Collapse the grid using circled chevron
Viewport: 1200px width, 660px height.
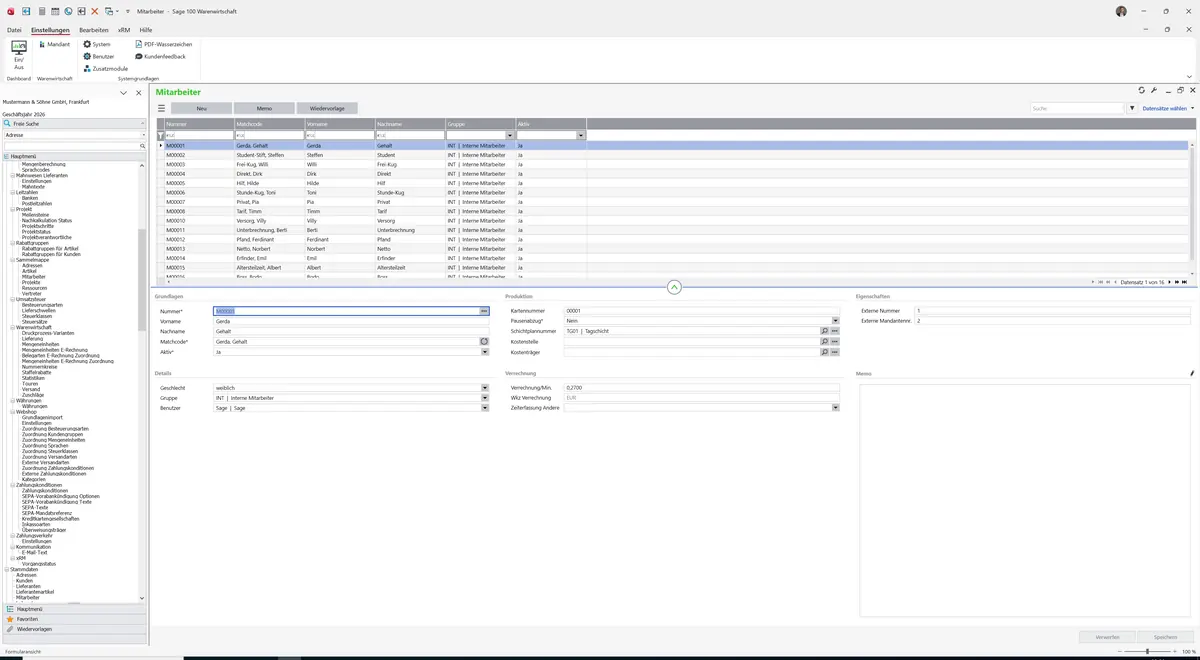coord(674,287)
